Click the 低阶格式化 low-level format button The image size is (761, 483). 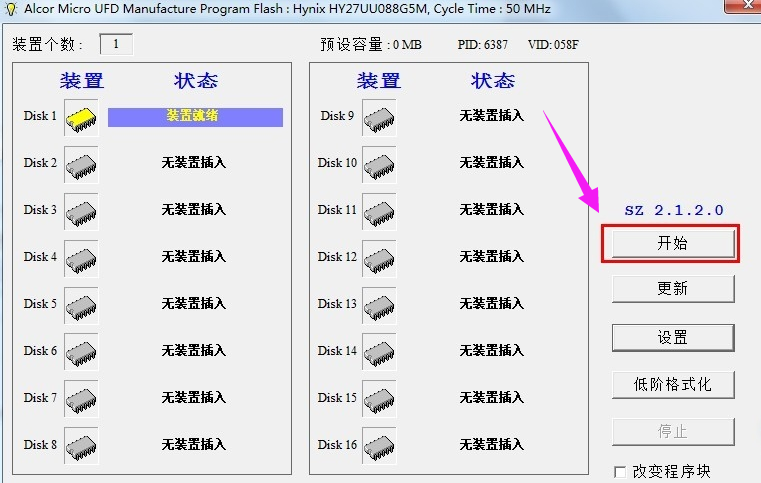pos(673,384)
